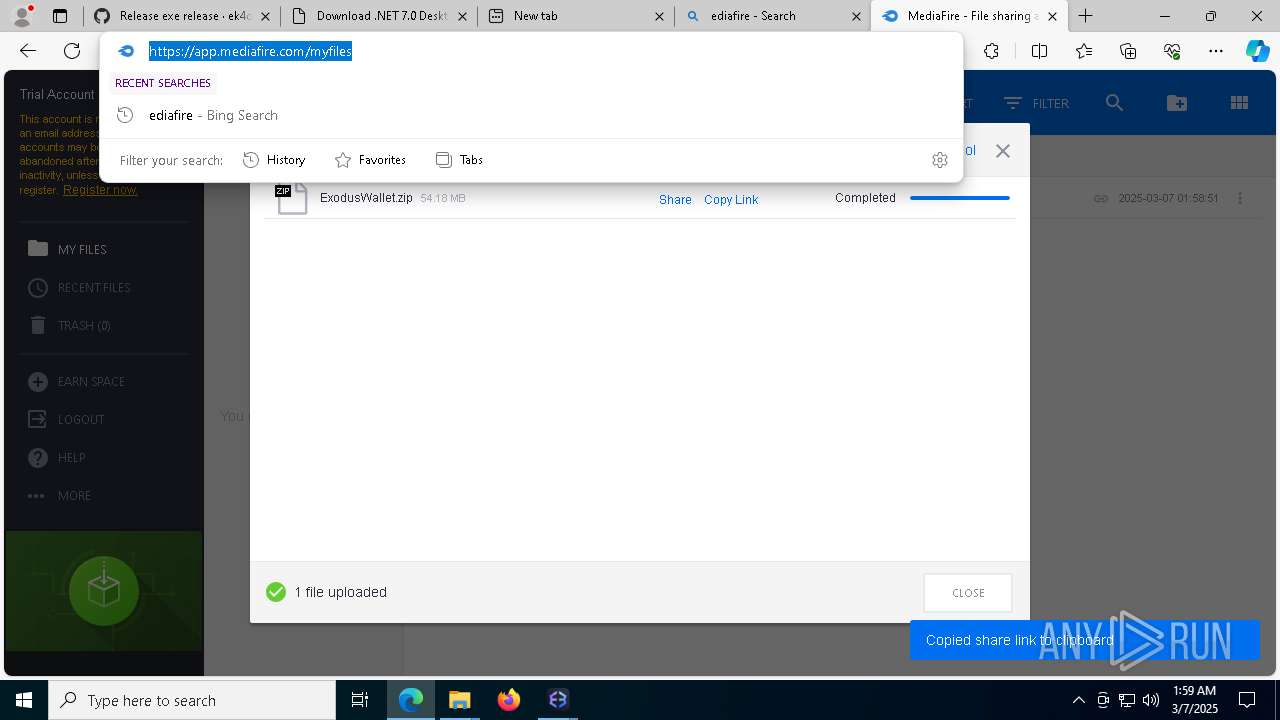Open the tab actions menu icon
The image size is (1280, 720).
60,16
